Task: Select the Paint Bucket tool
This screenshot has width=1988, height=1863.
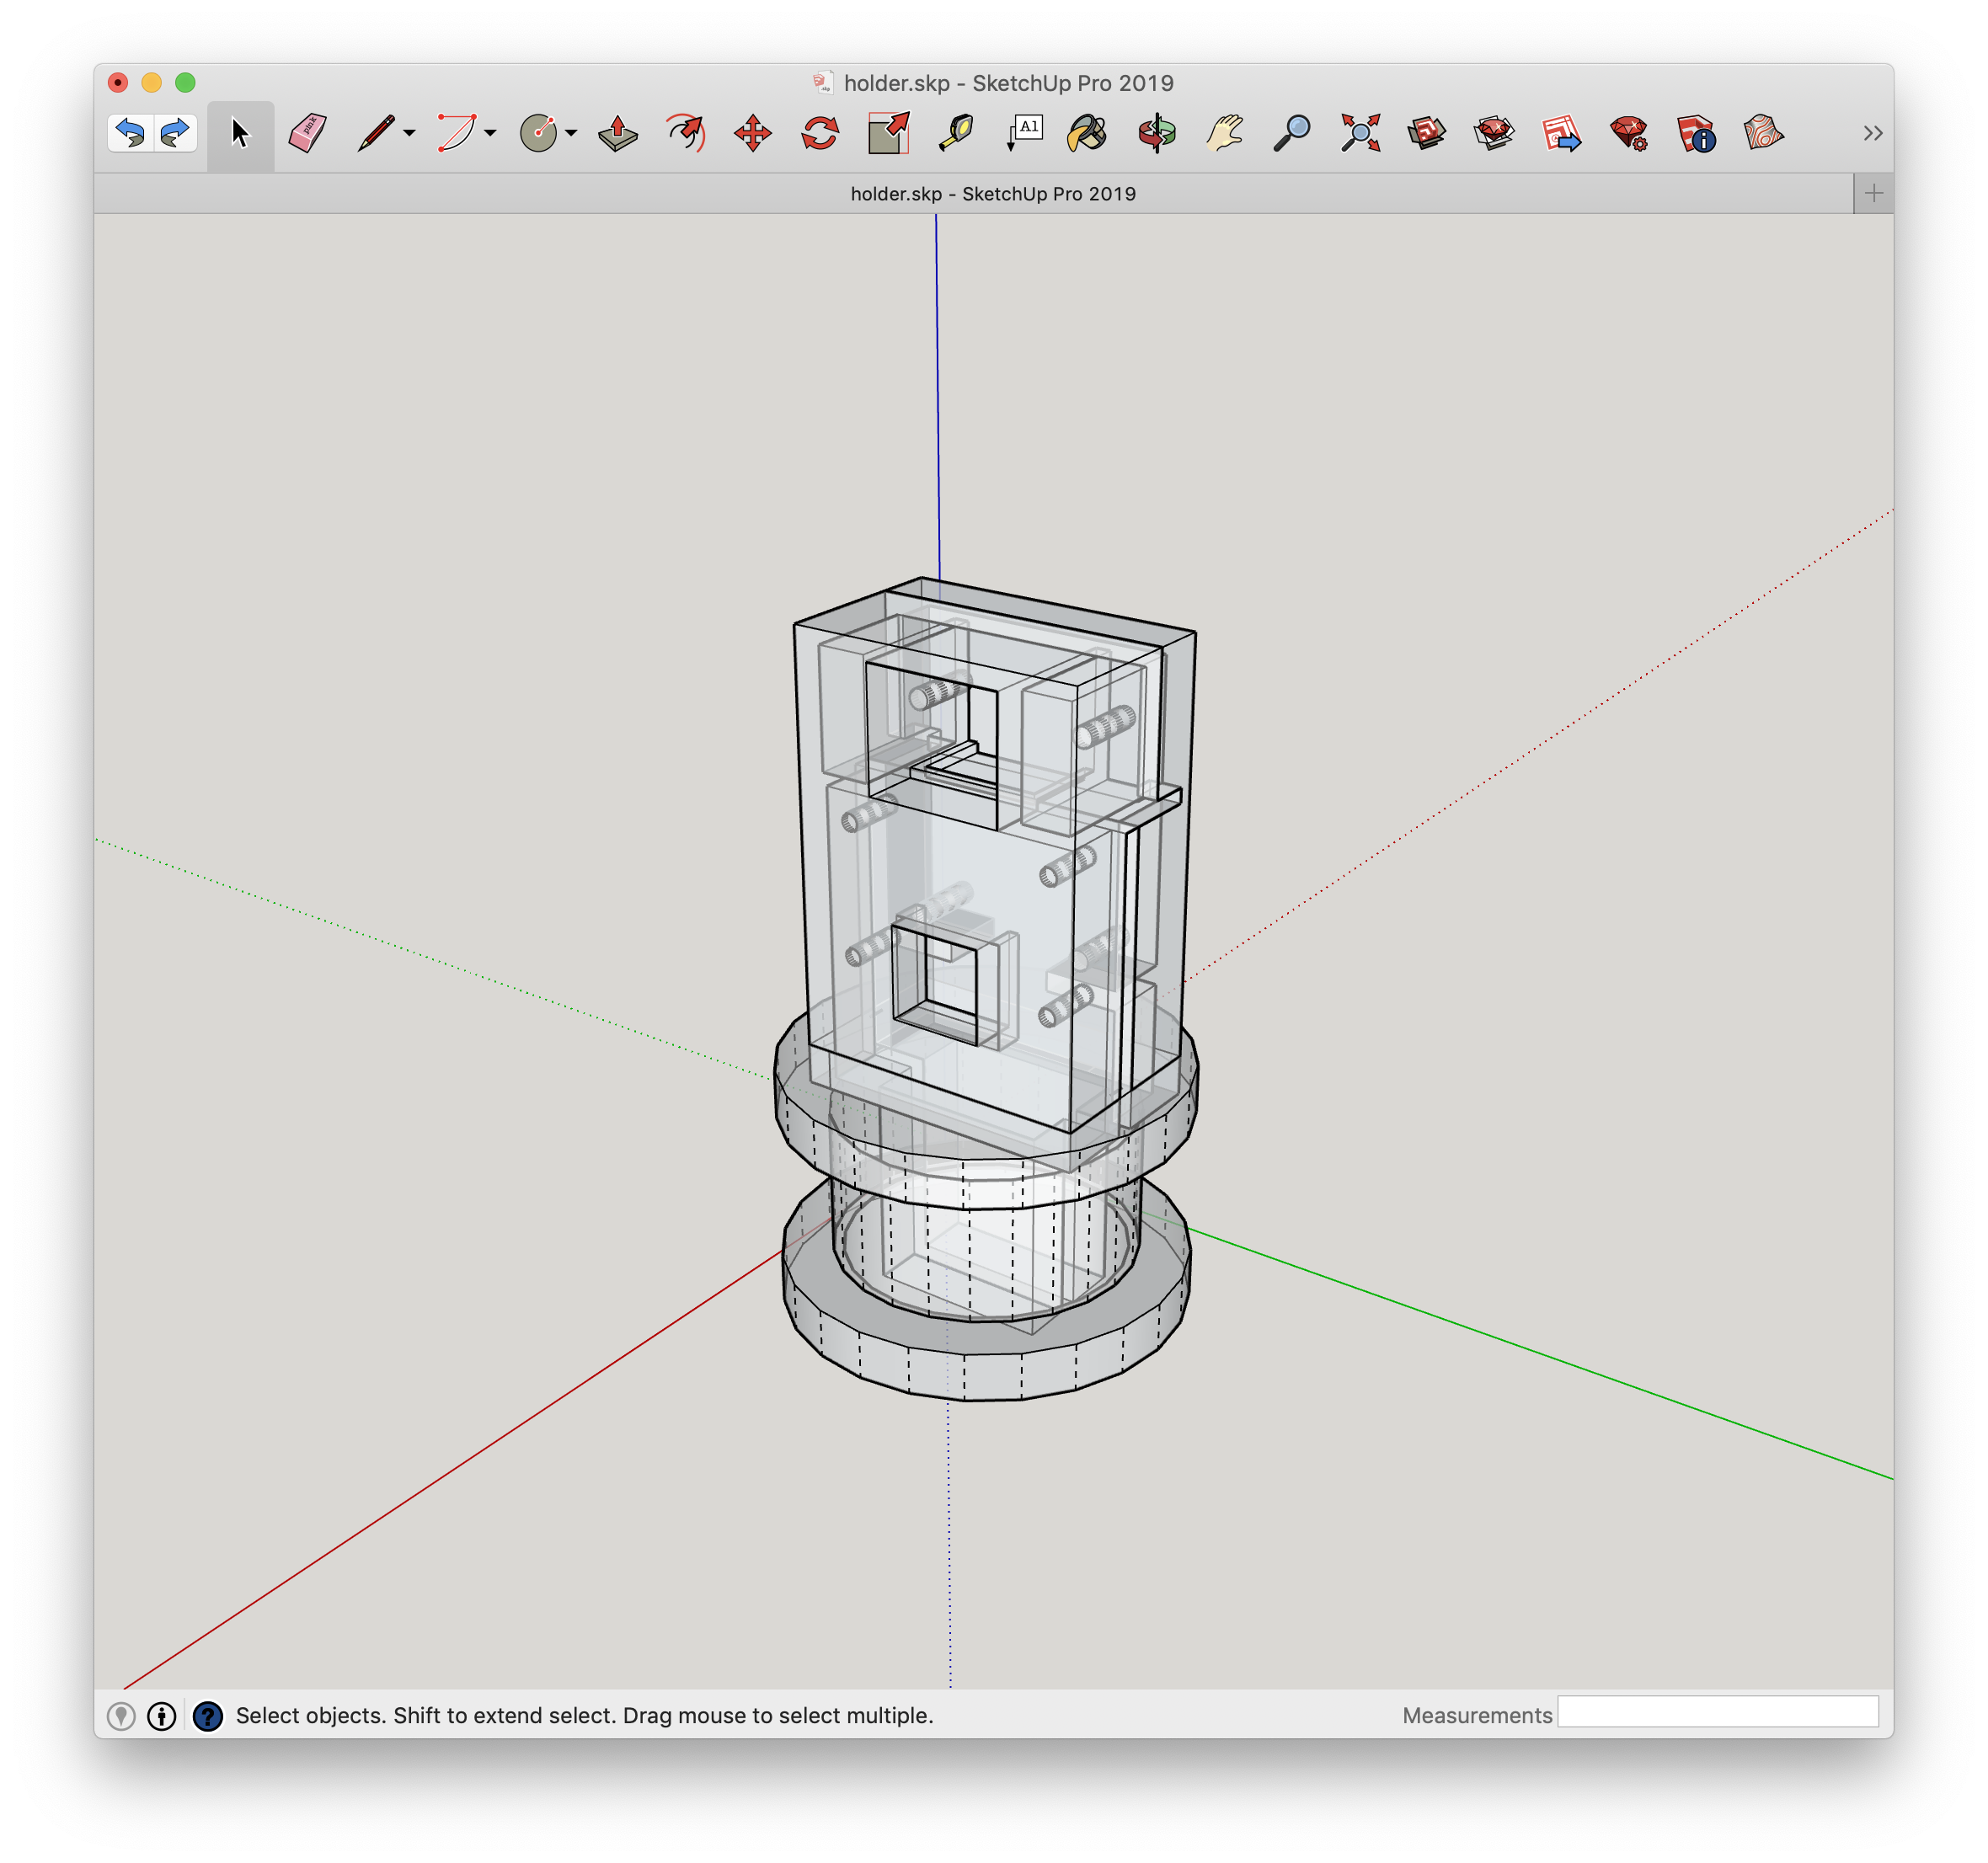Action: pyautogui.click(x=1088, y=133)
